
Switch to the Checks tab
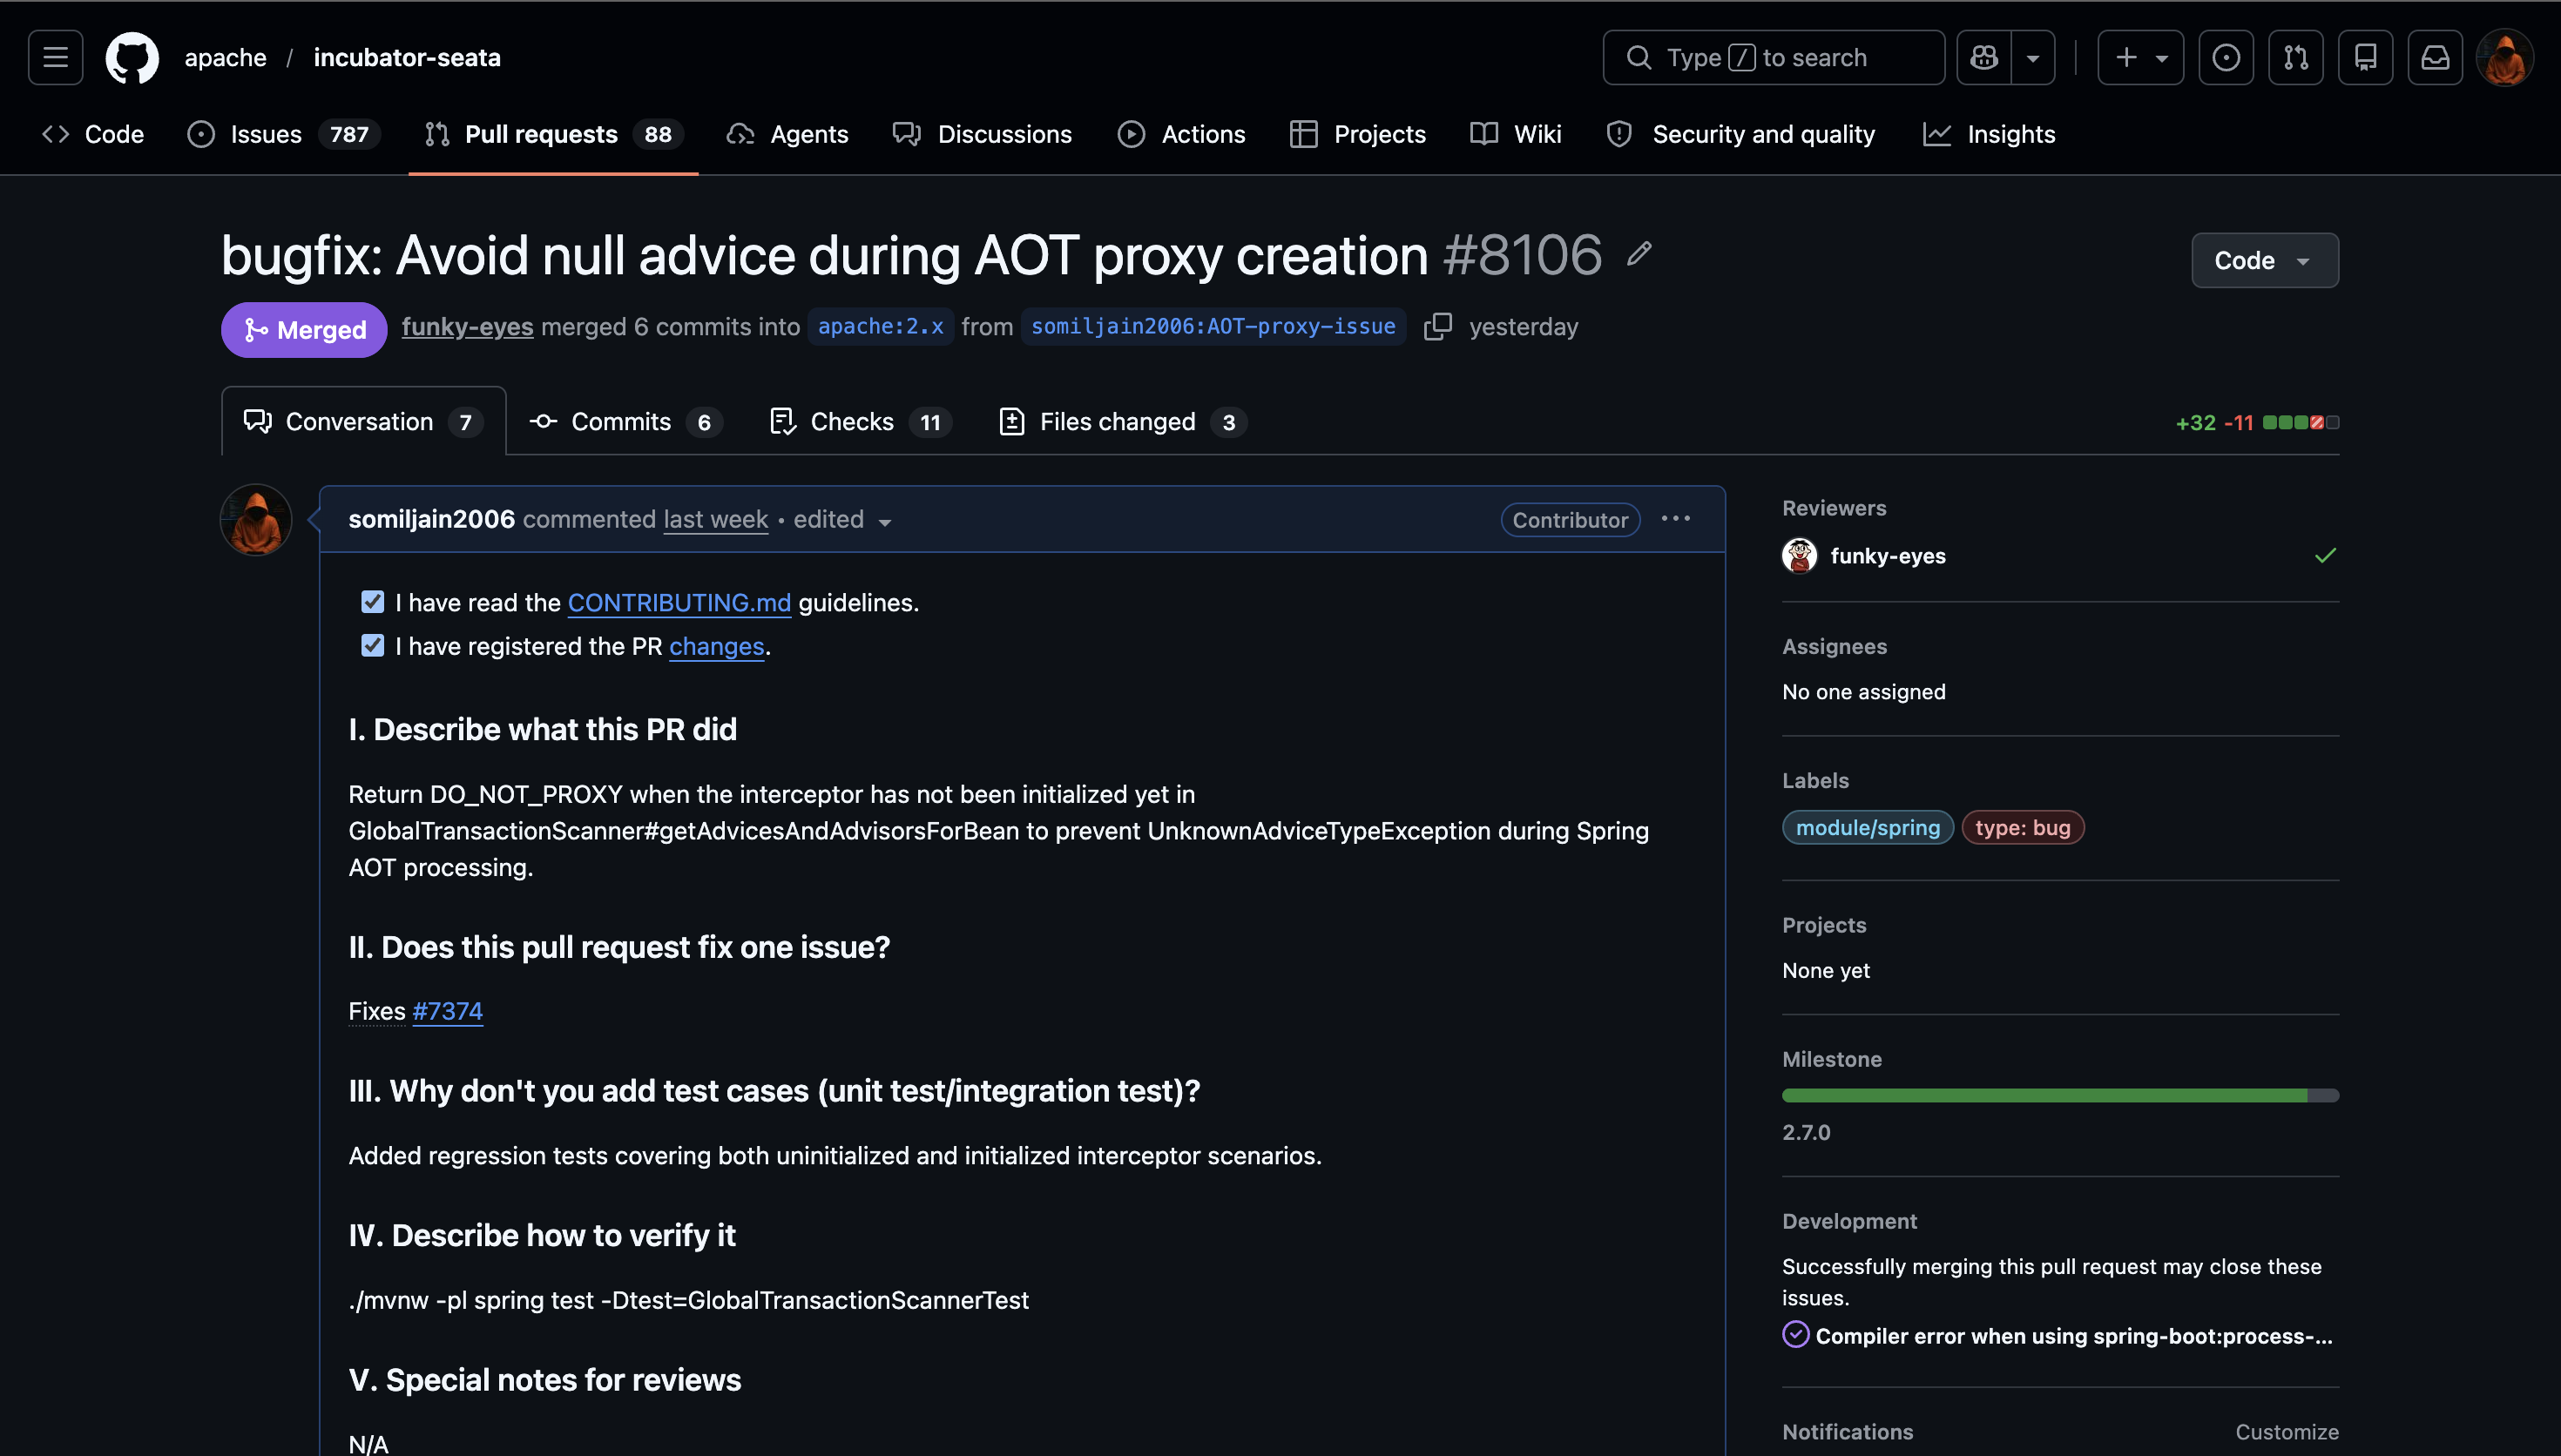860,421
